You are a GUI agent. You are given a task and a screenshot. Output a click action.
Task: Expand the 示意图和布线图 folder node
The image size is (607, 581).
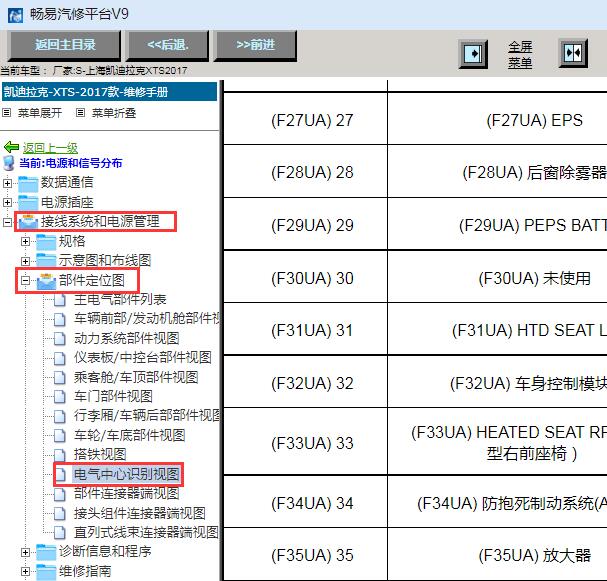[25, 261]
